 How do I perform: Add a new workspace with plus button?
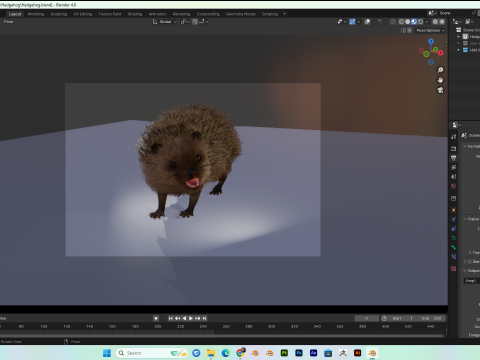285,14
